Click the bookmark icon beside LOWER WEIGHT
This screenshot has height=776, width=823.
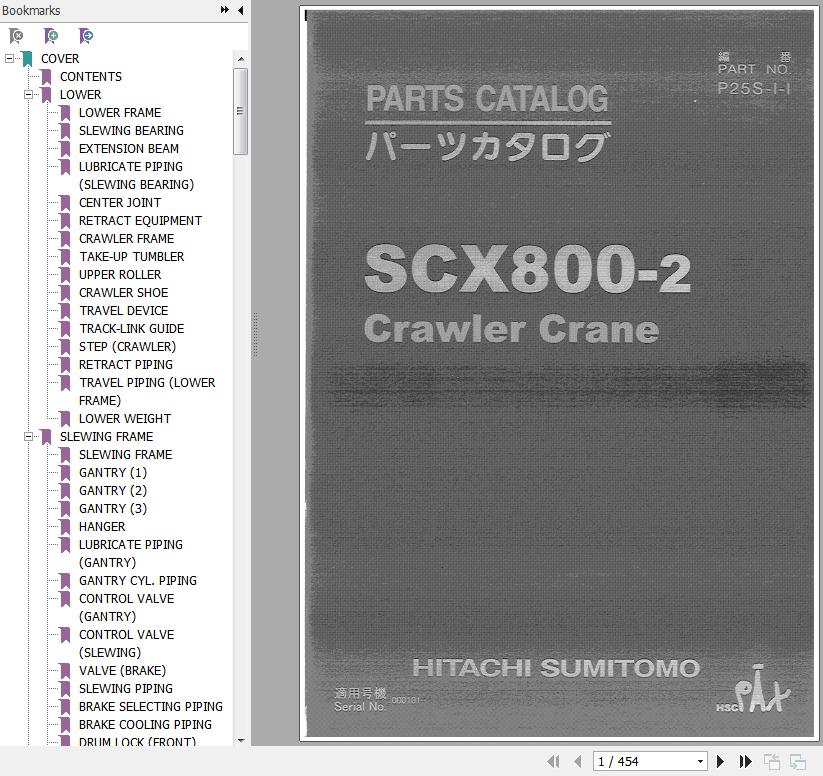[x=65, y=419]
